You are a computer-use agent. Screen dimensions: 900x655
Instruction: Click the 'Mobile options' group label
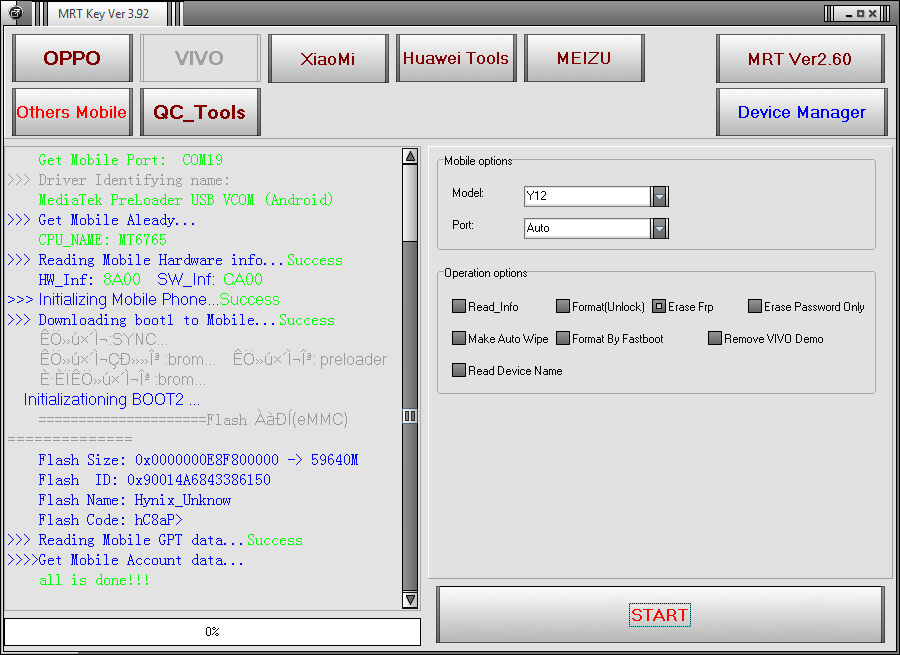478,161
